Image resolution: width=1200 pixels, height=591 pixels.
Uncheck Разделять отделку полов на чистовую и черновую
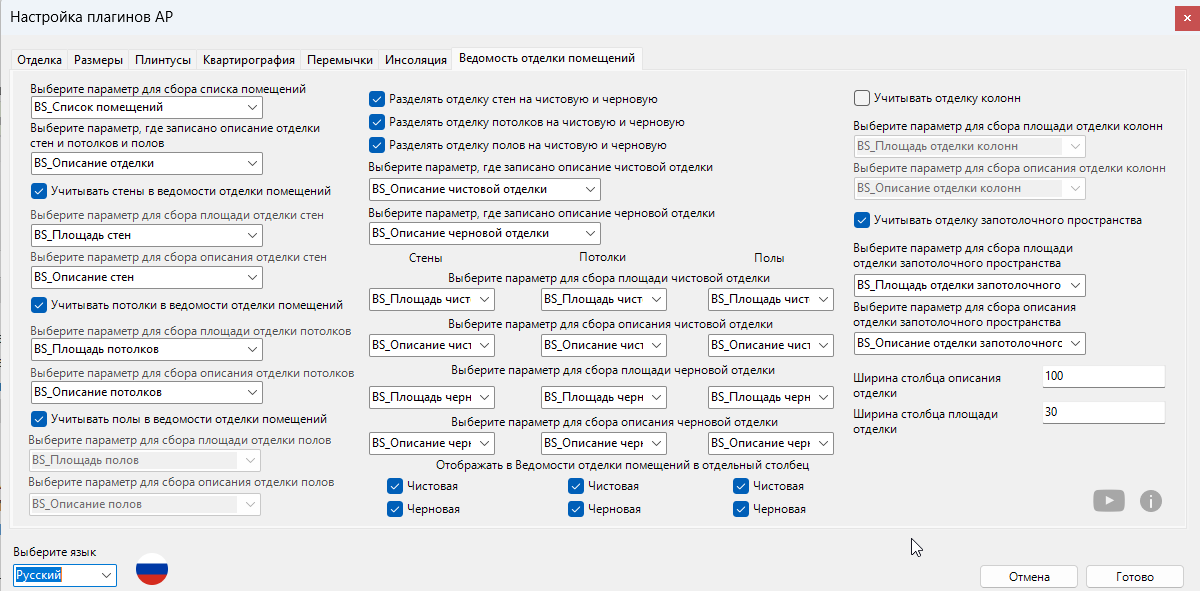pos(377,145)
